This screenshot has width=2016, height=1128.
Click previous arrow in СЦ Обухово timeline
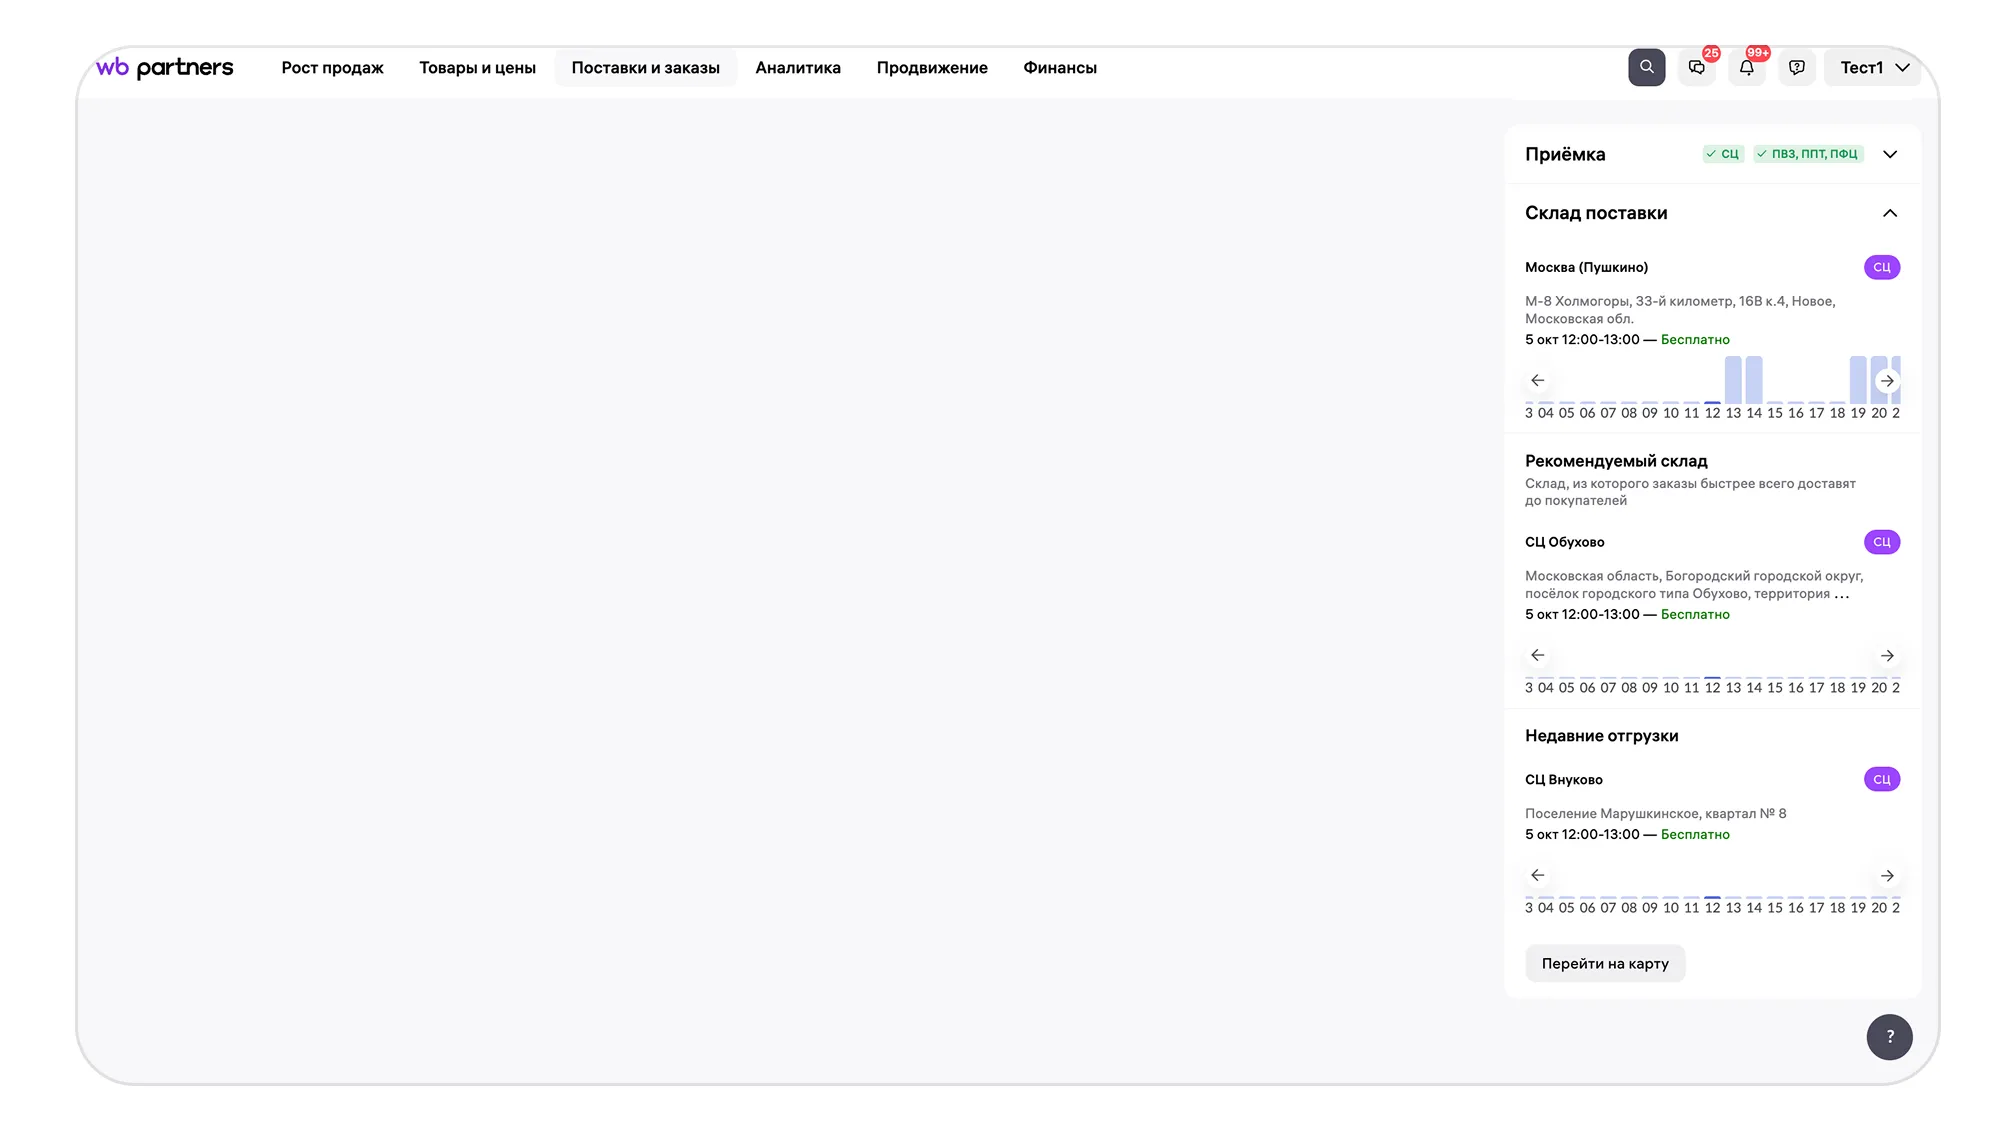coord(1538,655)
